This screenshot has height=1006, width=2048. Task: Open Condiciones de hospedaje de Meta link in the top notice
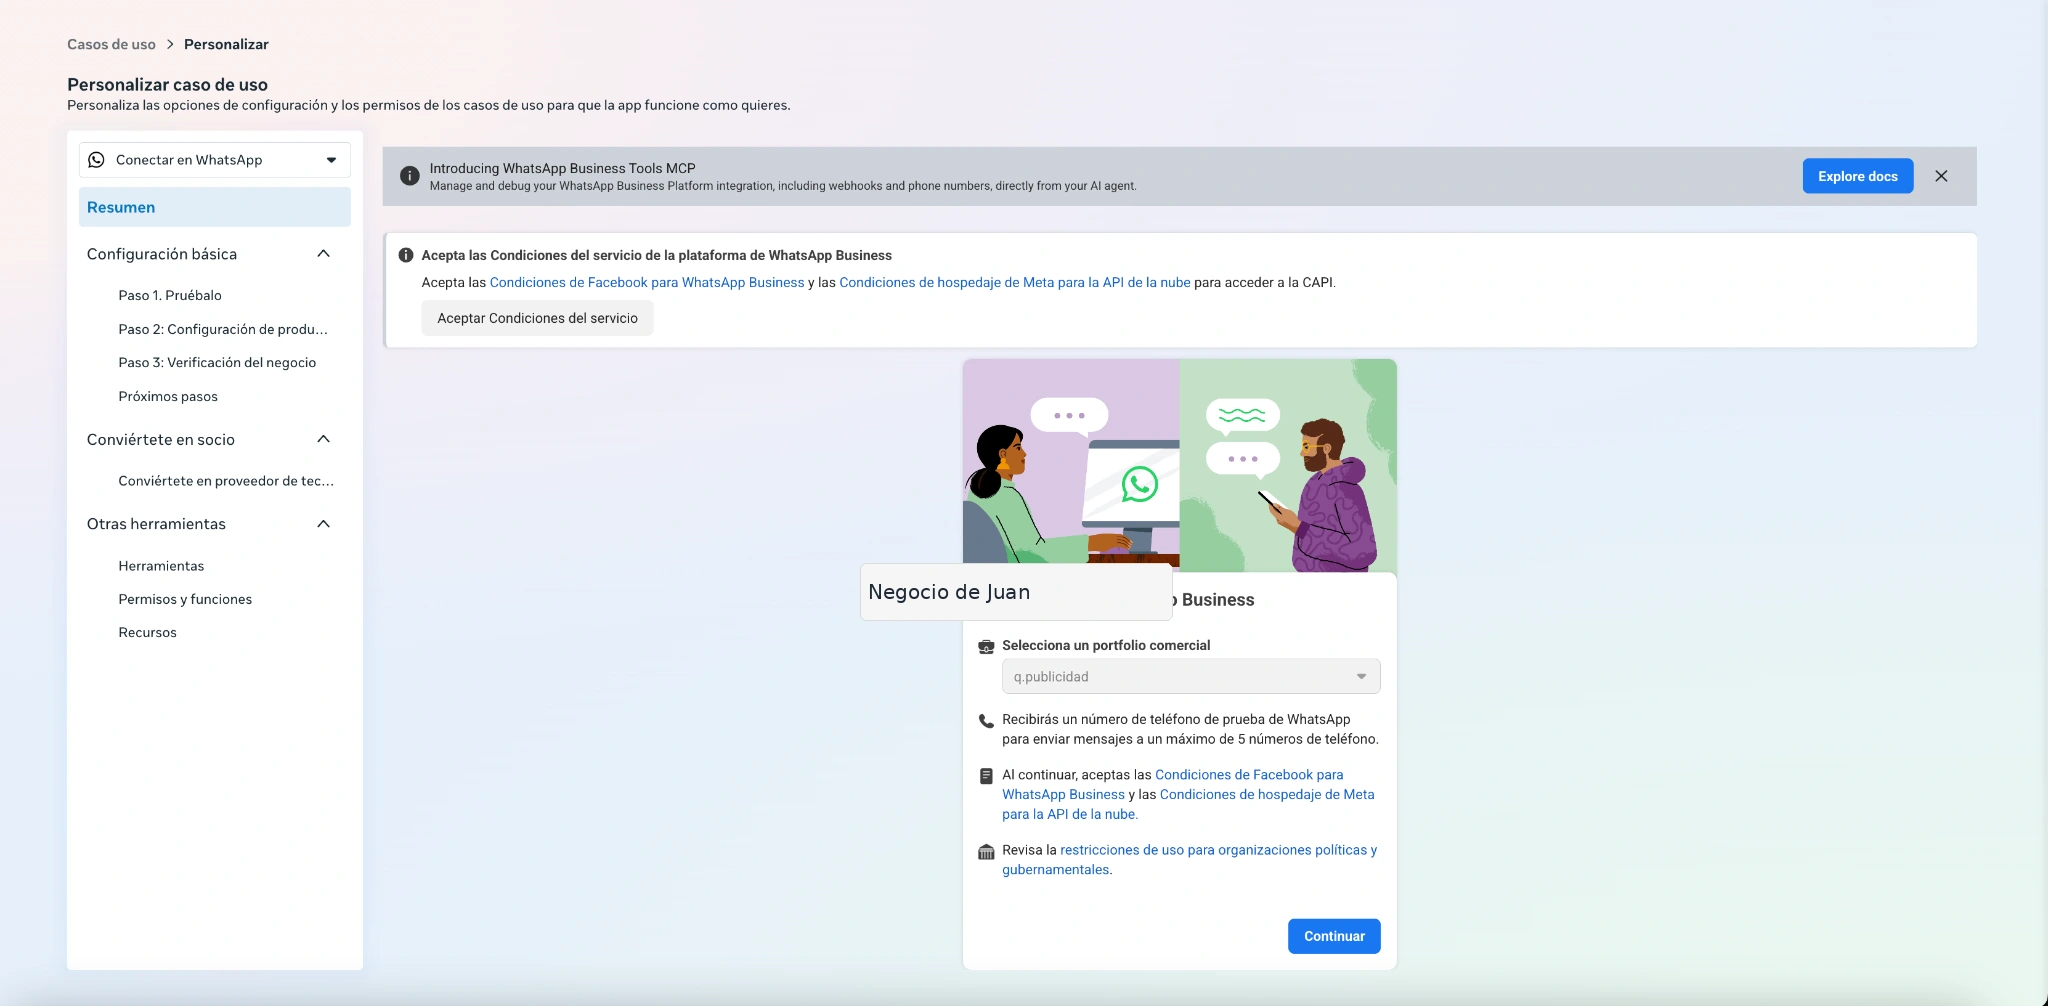[1015, 283]
